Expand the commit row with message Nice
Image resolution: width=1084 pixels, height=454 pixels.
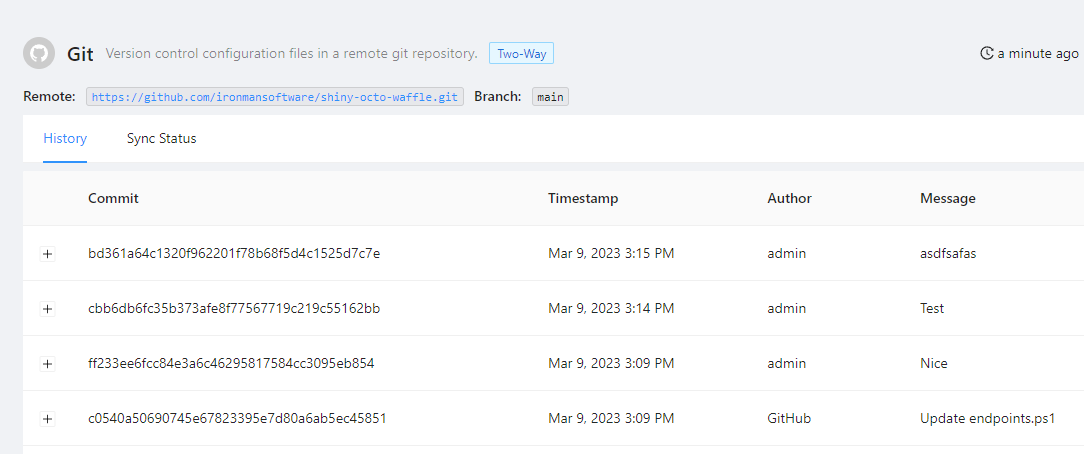click(47, 364)
